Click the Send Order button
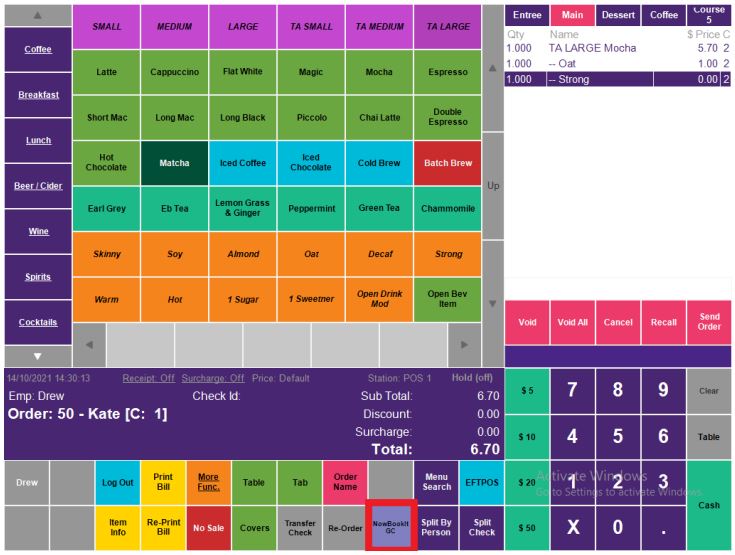Screen dimensions: 735x555 [709, 322]
